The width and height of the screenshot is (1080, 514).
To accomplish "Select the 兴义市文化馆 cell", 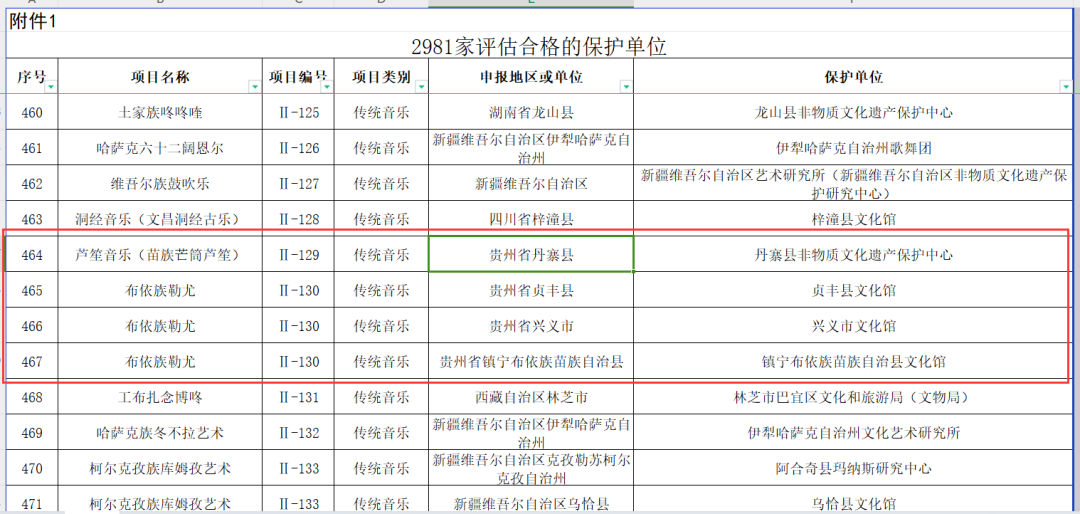I will (853, 326).
